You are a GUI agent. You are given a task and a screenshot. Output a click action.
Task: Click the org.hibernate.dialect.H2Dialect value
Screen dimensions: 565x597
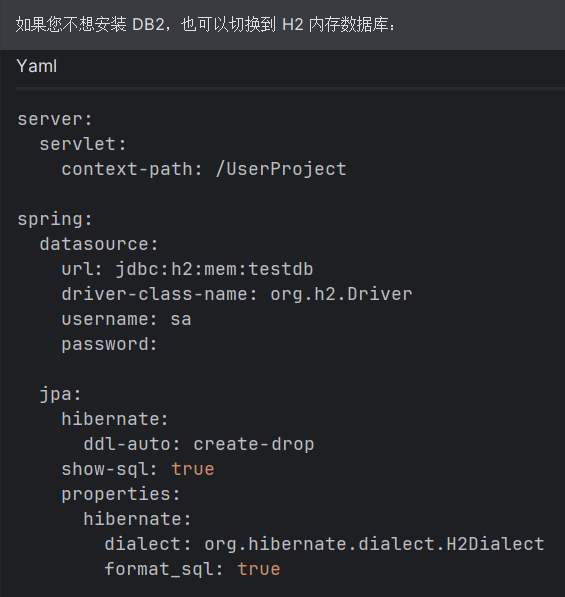[374, 544]
